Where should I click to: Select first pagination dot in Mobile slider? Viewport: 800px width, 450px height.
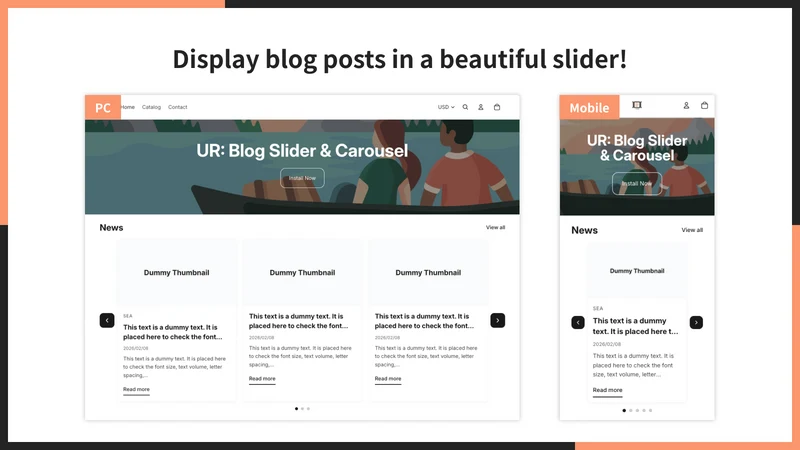[624, 410]
